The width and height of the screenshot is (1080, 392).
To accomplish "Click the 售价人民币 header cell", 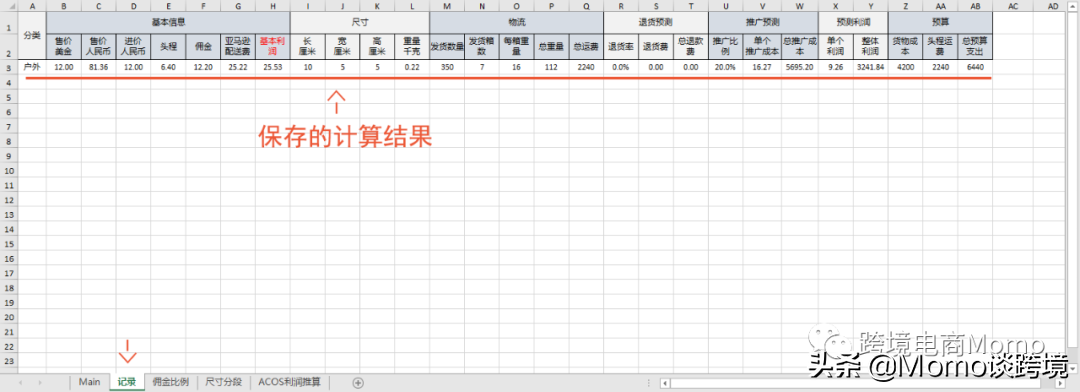I will 98,46.
